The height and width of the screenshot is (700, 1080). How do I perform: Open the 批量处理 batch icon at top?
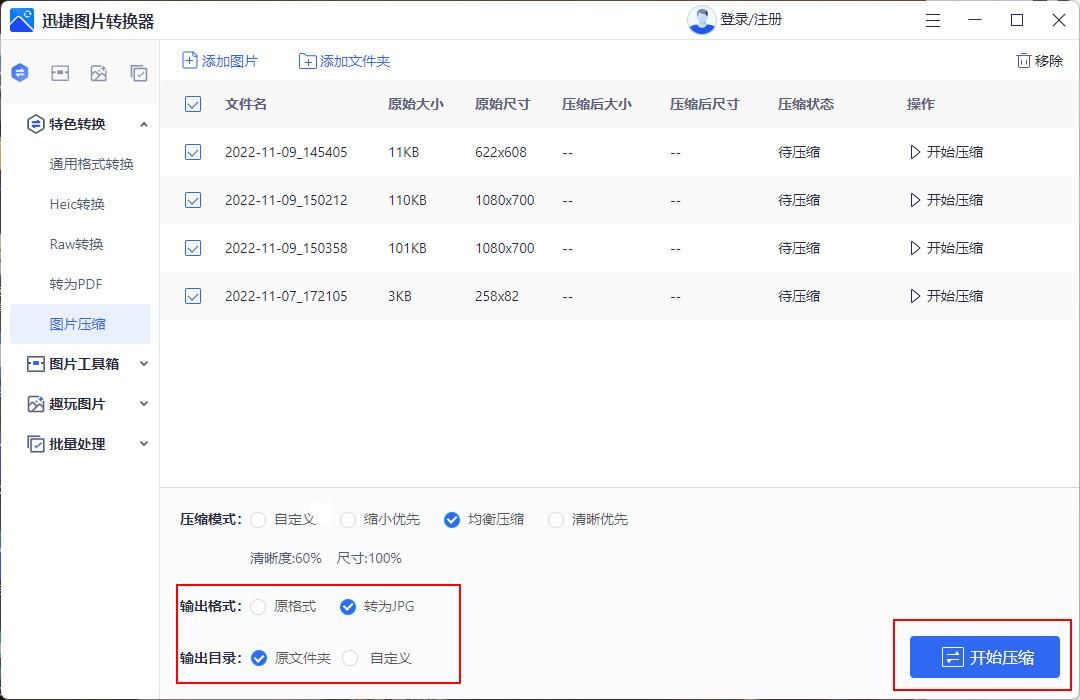point(139,72)
